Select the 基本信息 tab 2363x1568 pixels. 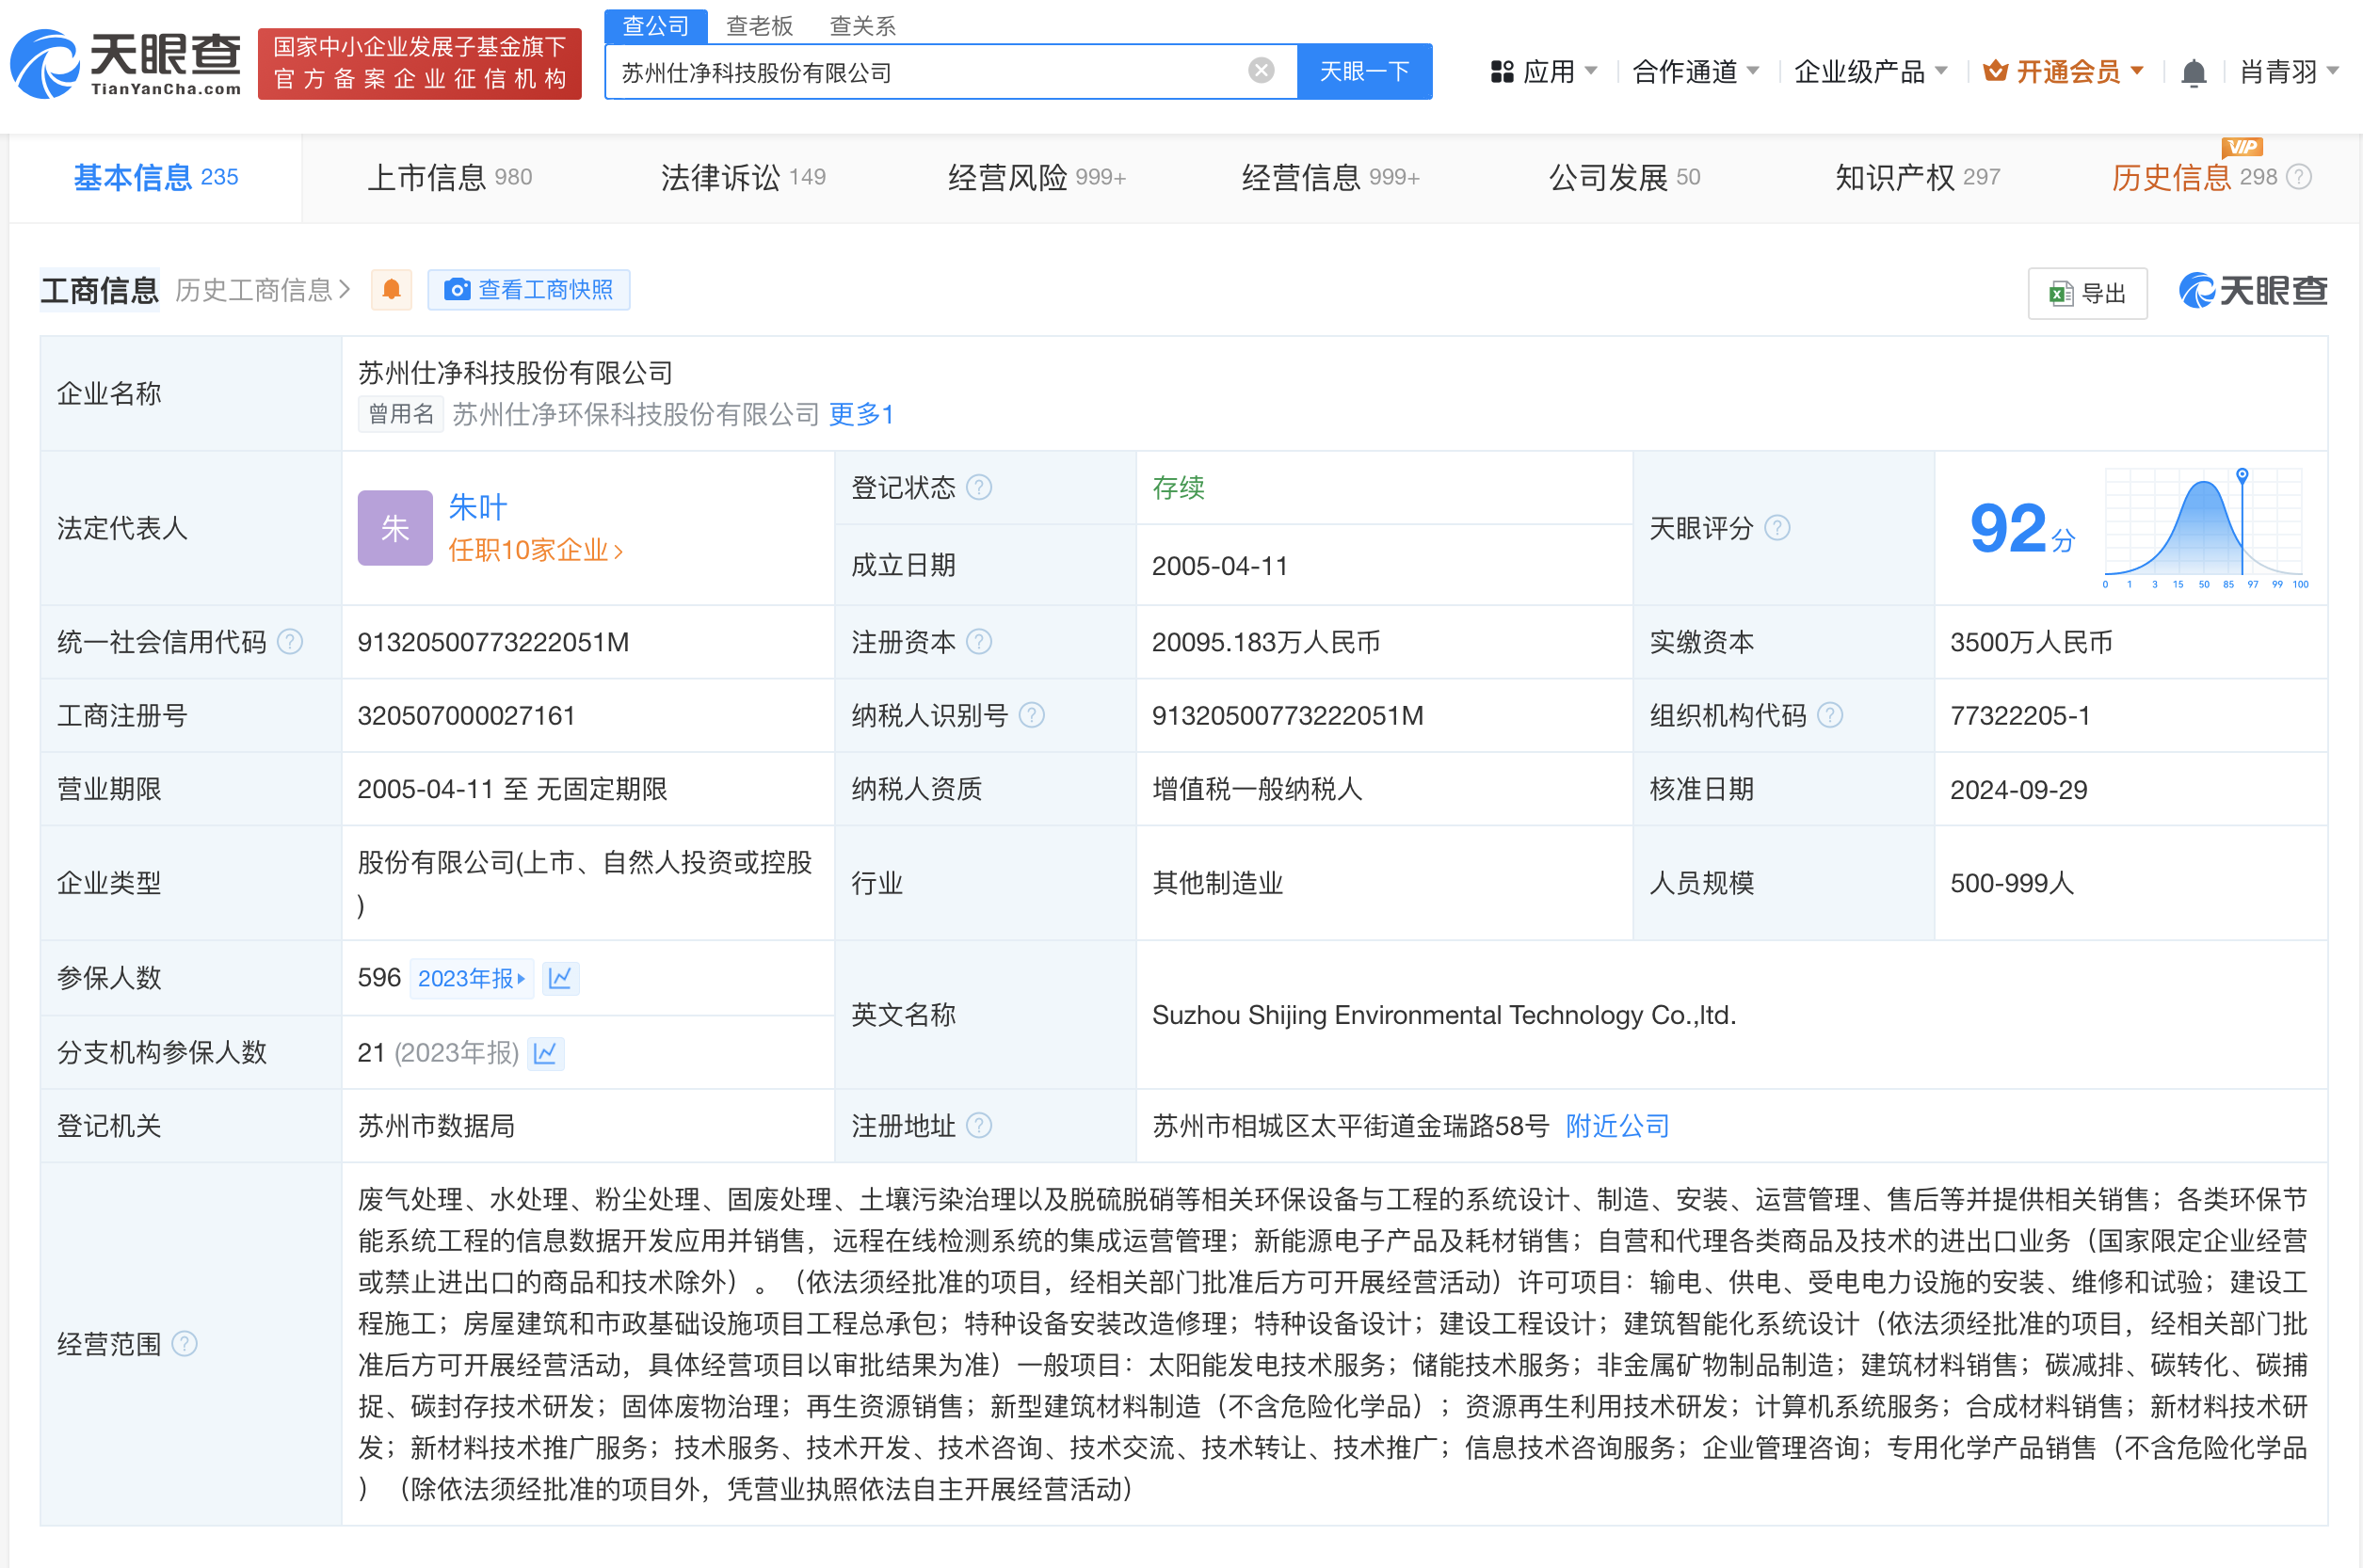coord(156,177)
